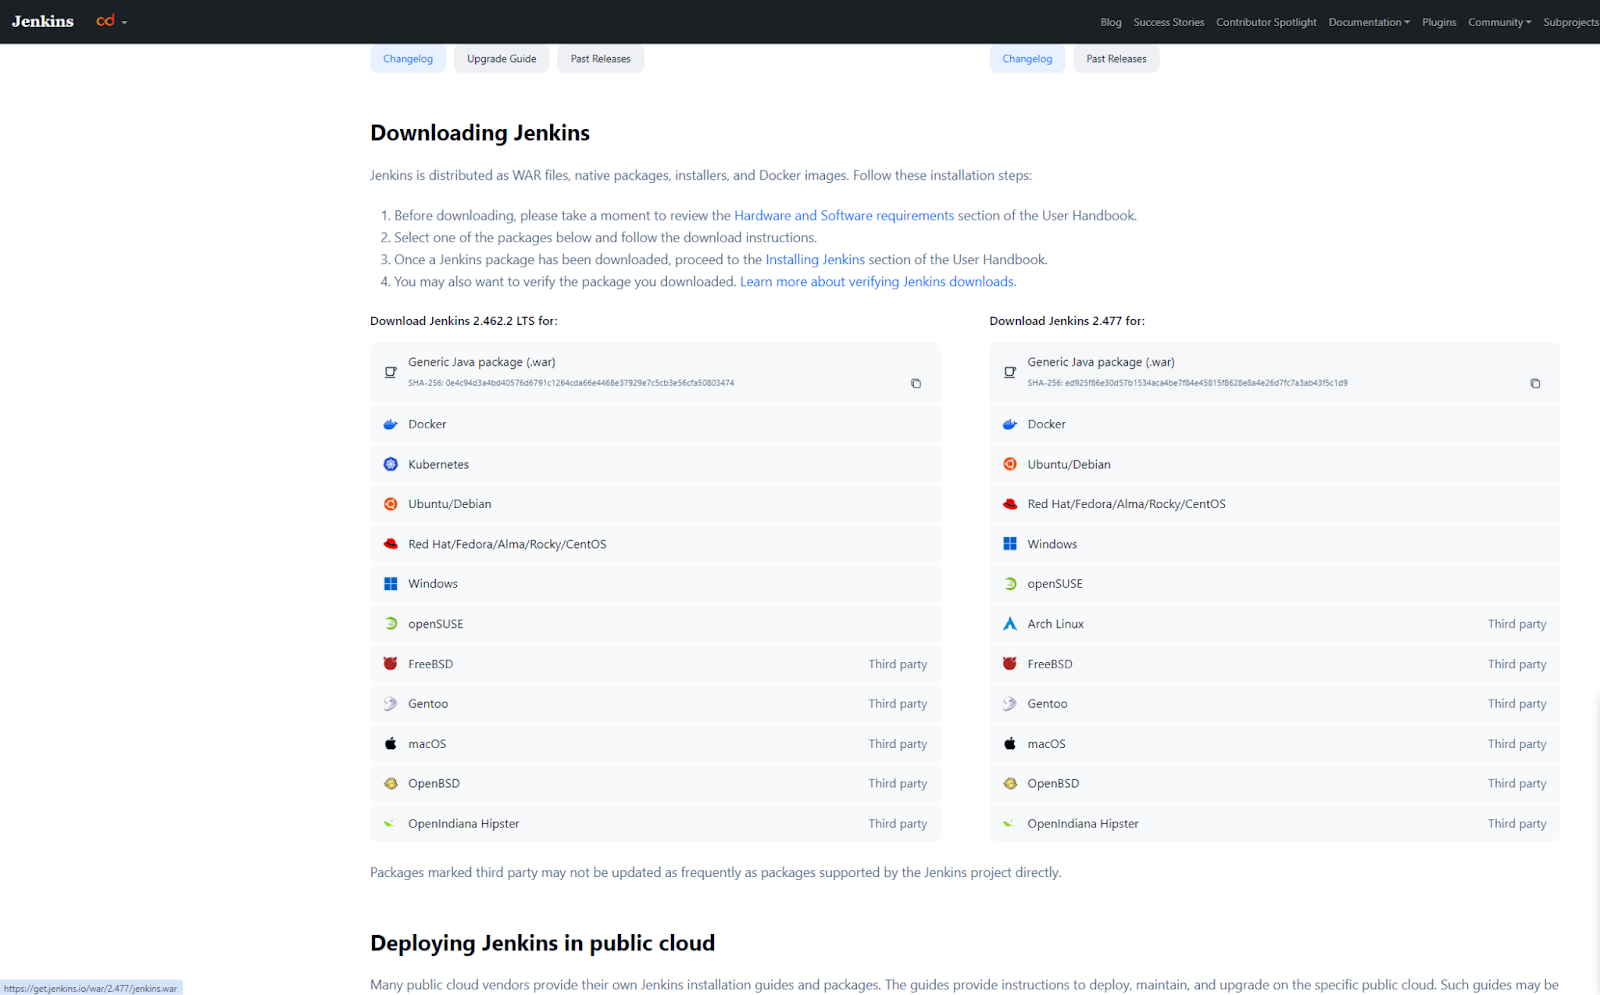The height and width of the screenshot is (995, 1600).
Task: Open the Upgrade Guide button
Action: pos(502,59)
